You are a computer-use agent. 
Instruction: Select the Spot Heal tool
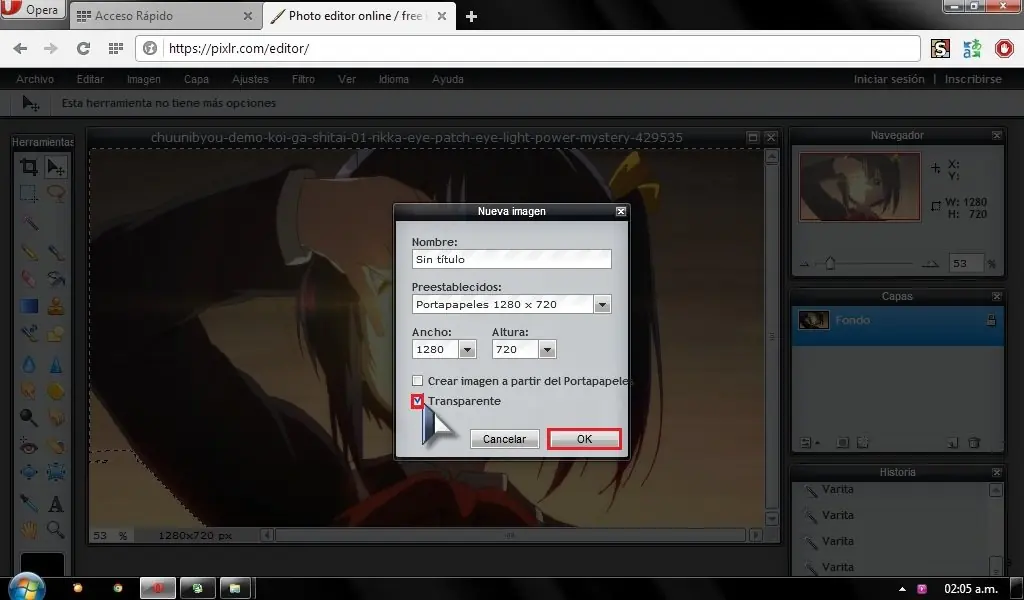[x=56, y=447]
